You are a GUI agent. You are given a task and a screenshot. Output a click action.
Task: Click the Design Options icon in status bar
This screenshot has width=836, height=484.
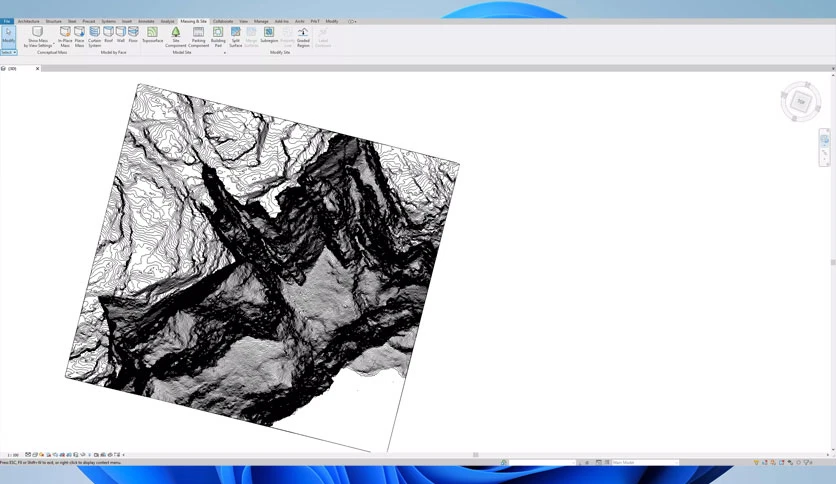(599, 462)
